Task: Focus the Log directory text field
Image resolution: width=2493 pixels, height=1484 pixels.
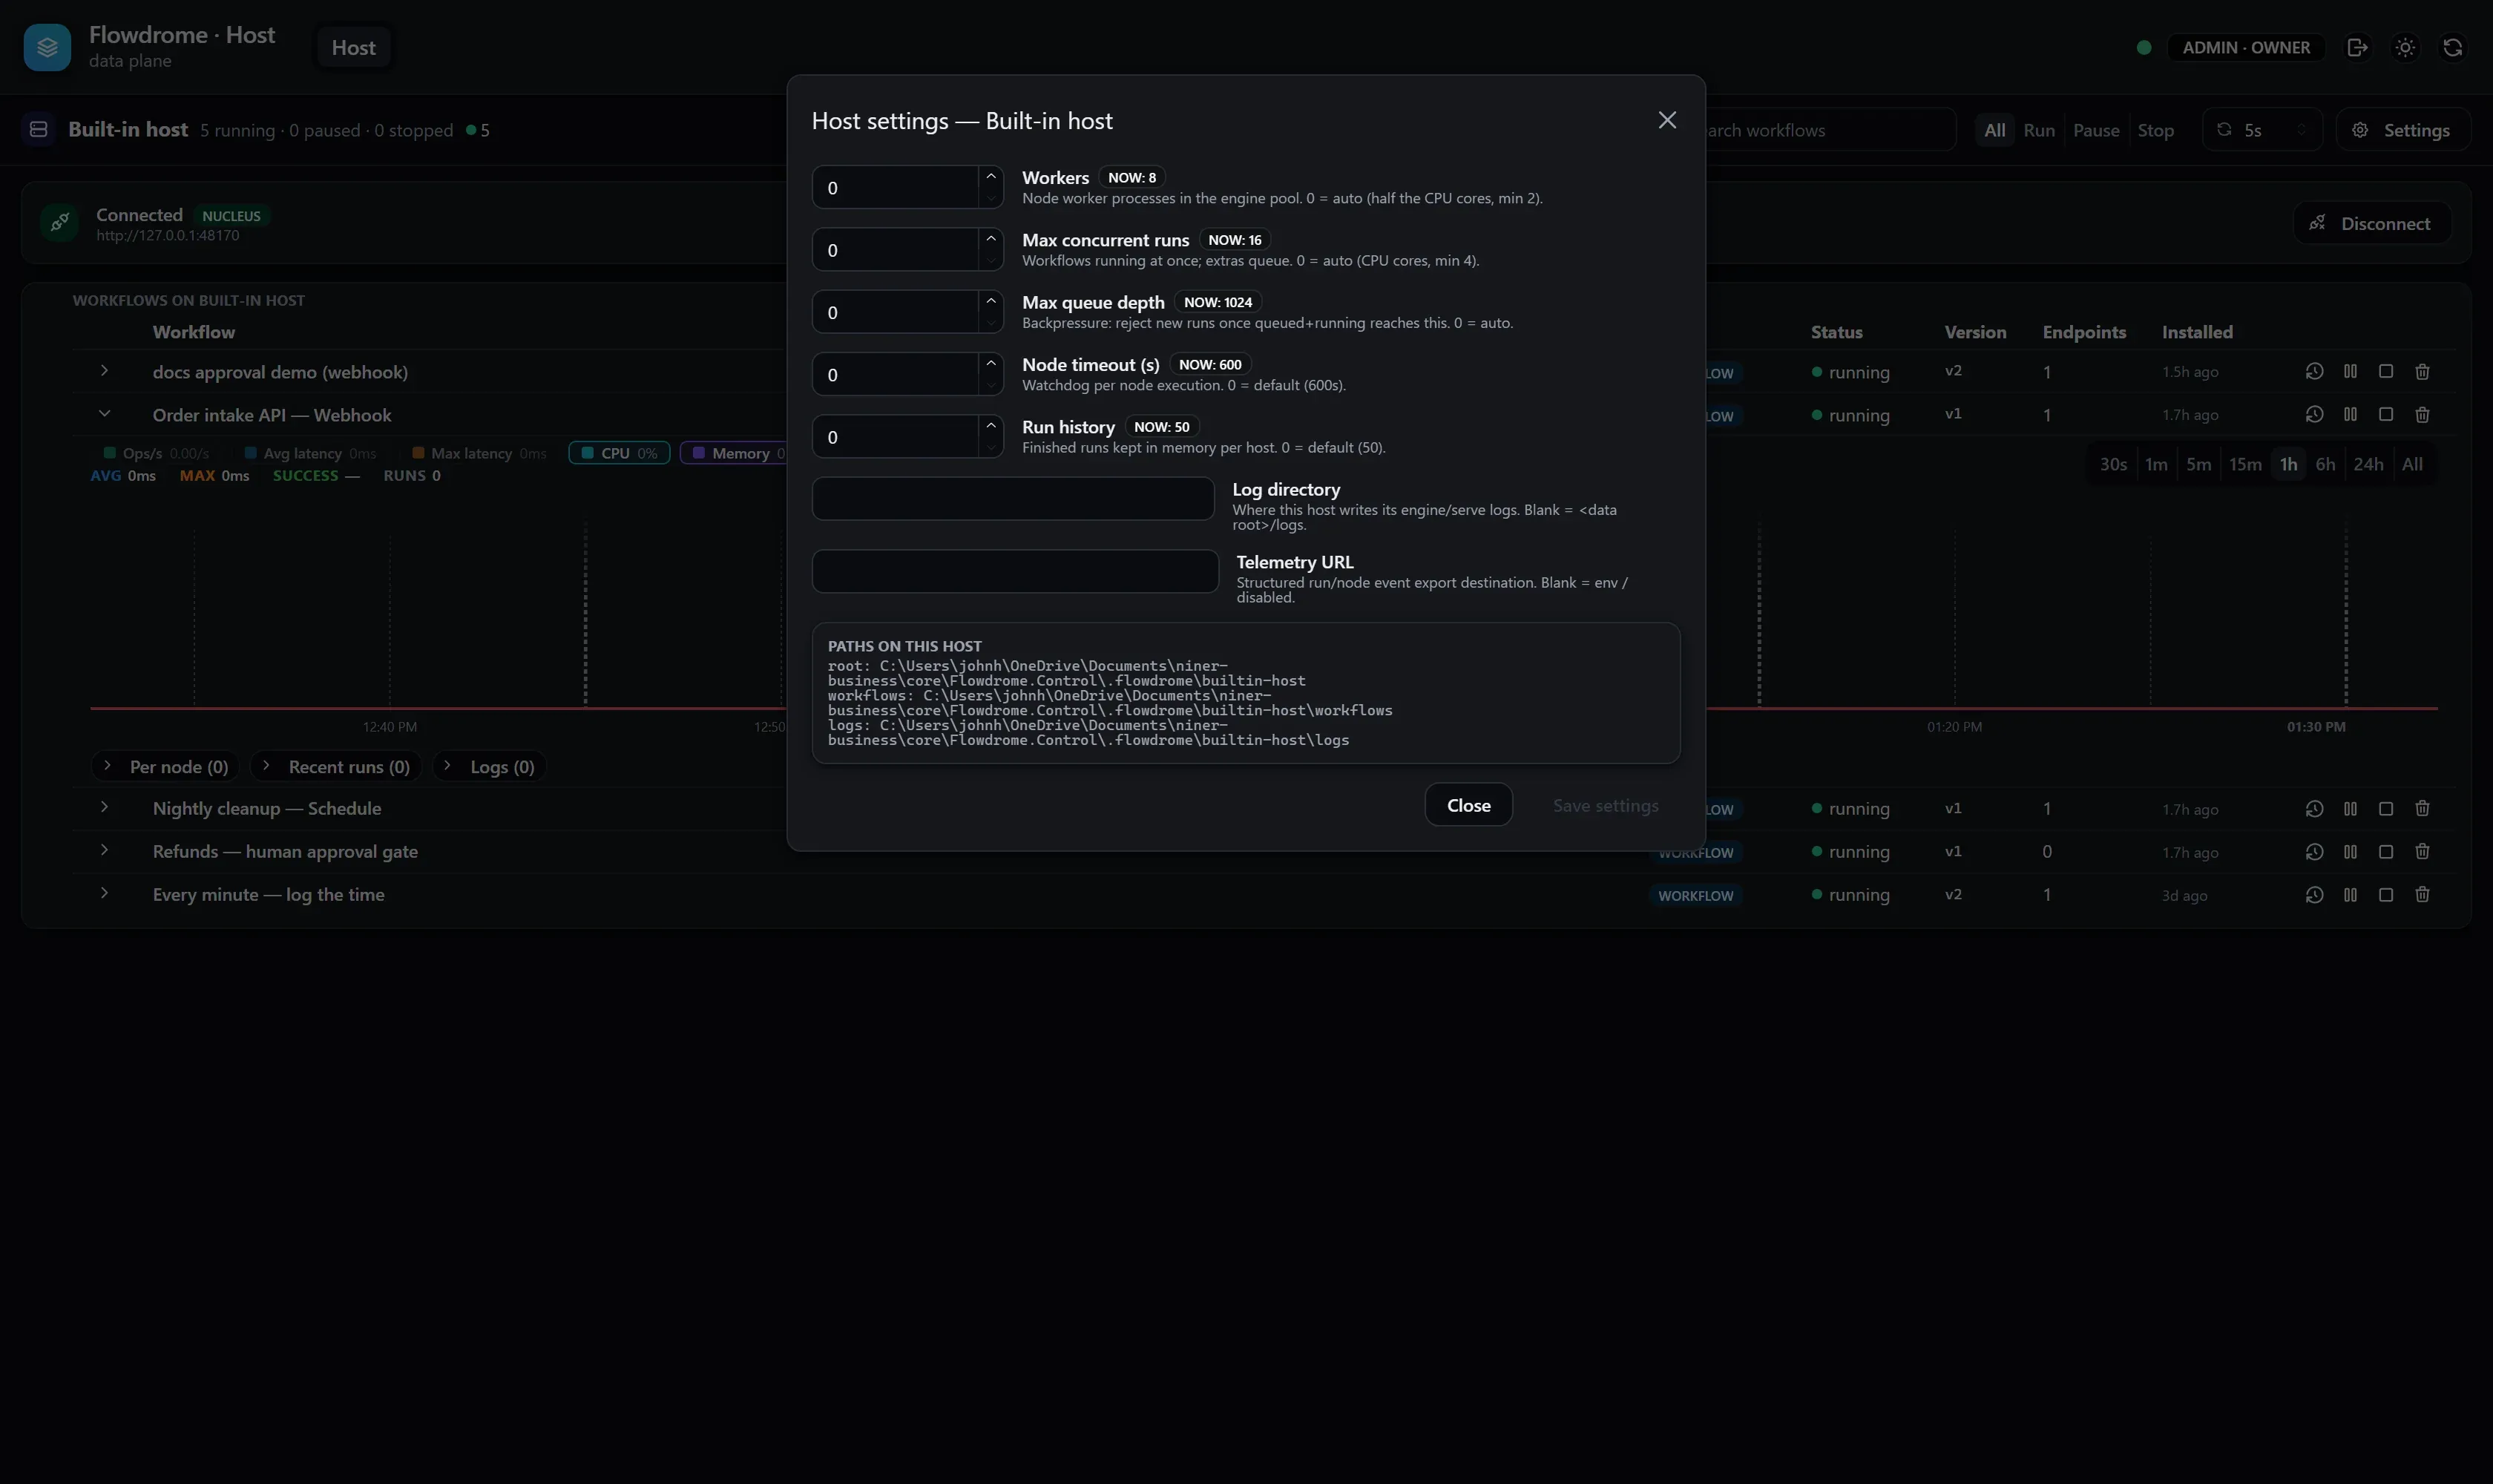Action: tap(1013, 498)
